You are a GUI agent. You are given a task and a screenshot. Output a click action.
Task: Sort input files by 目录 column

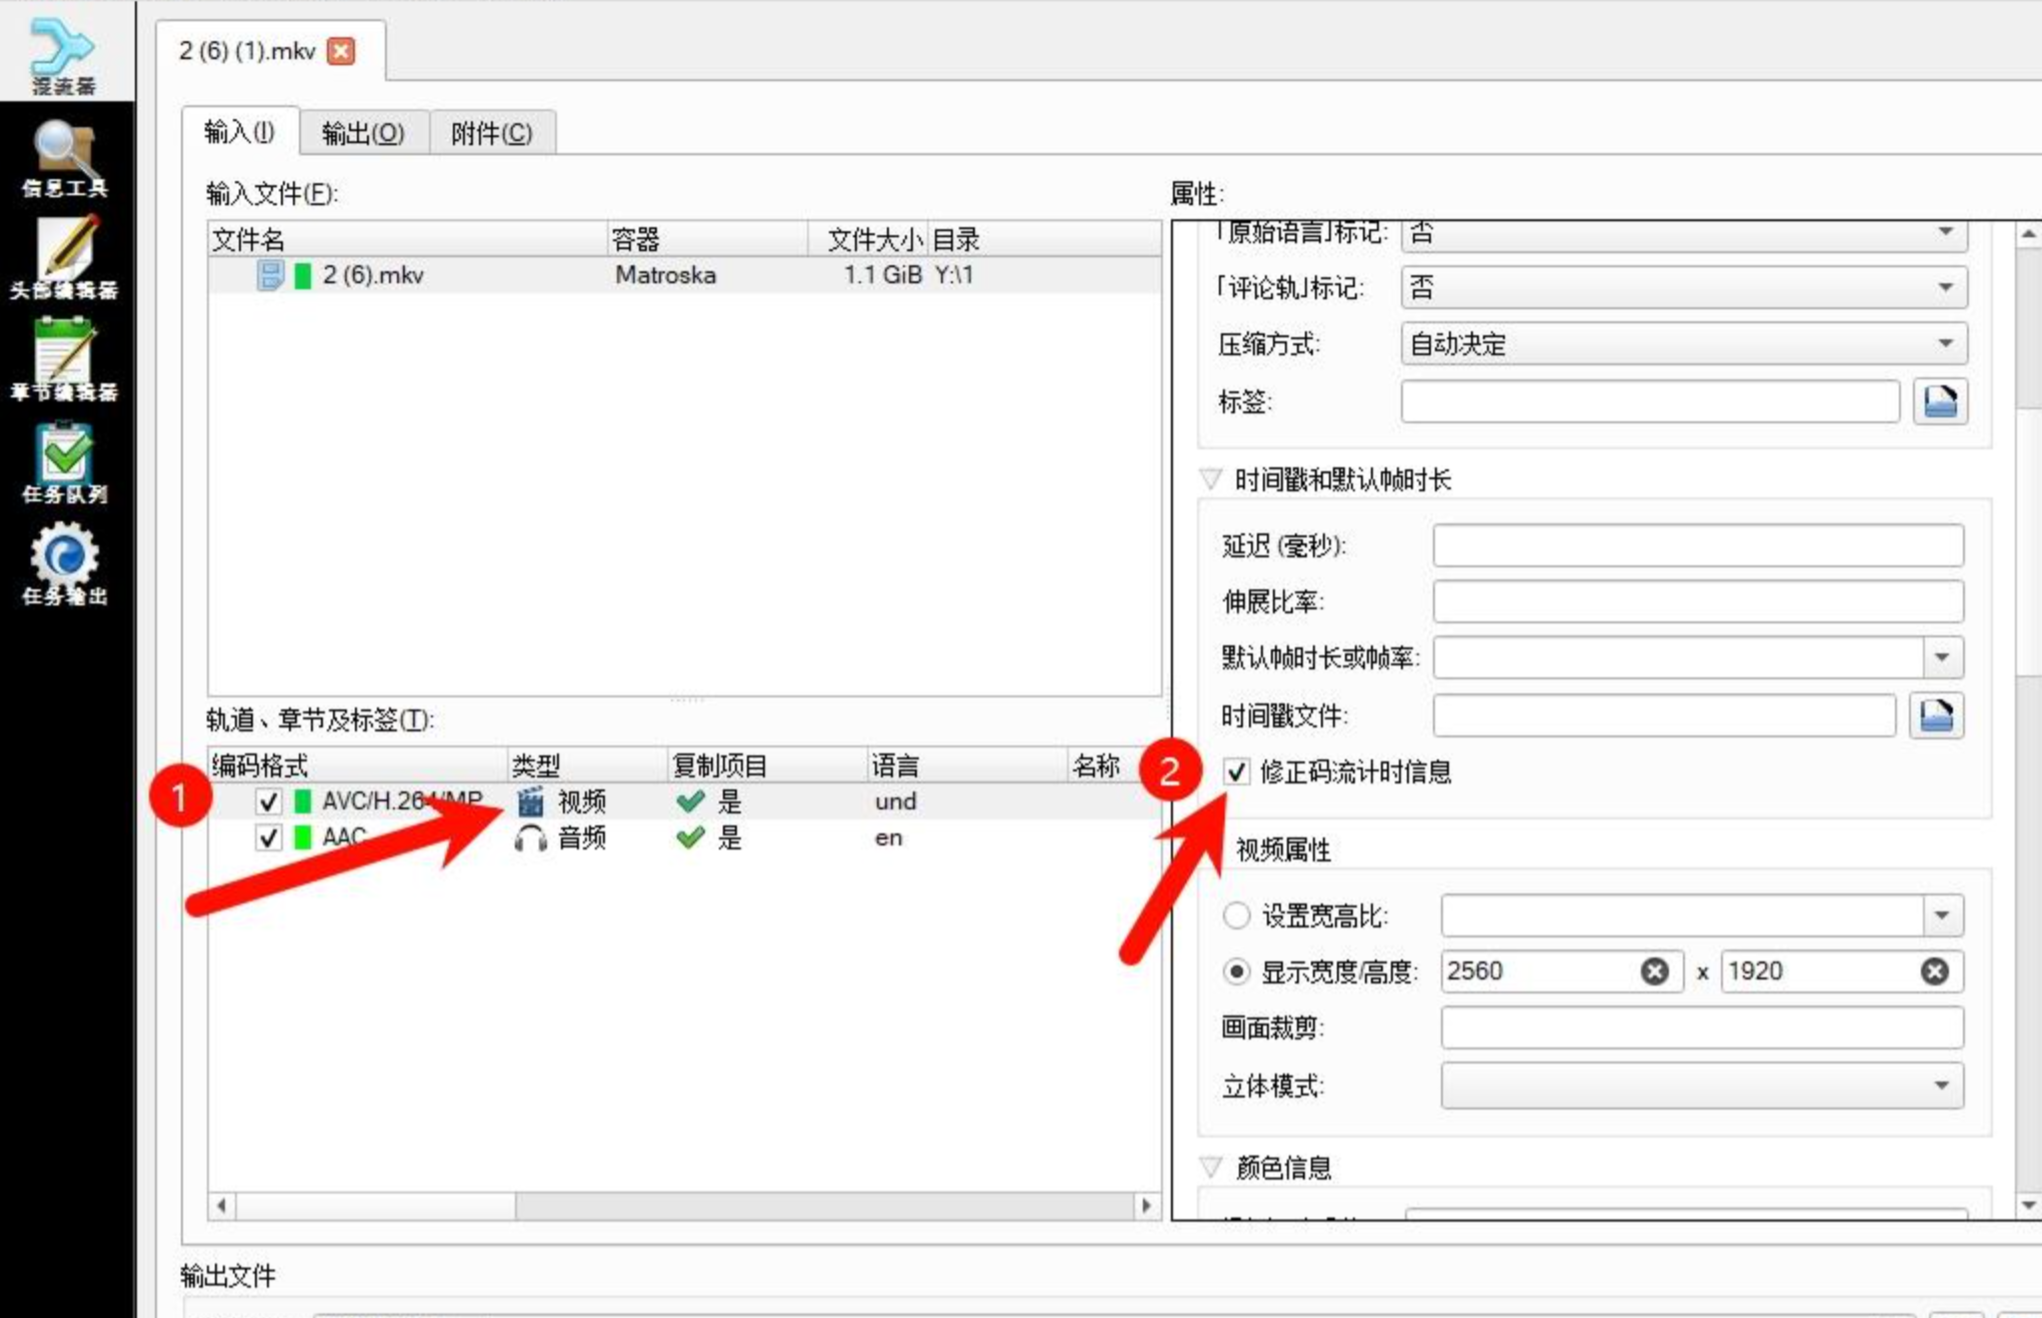tap(1044, 240)
